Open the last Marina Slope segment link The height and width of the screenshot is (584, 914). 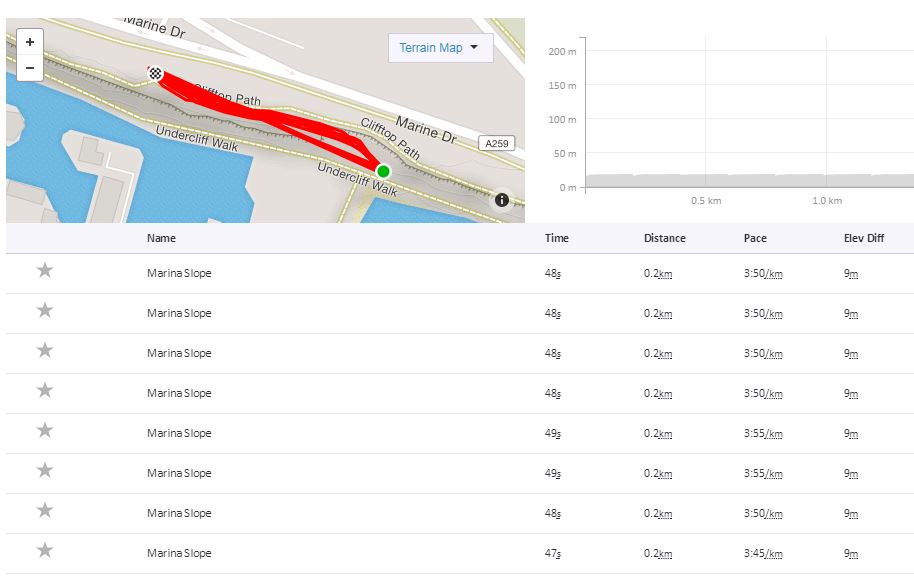click(179, 553)
